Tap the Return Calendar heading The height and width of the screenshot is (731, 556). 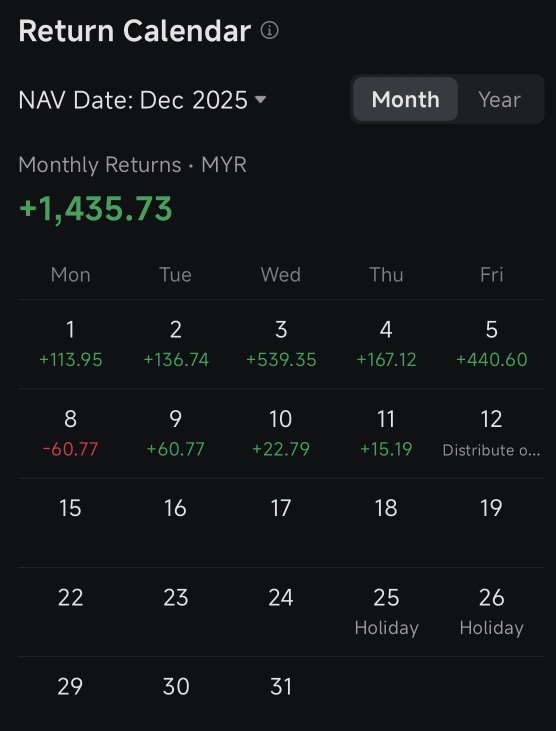[135, 31]
